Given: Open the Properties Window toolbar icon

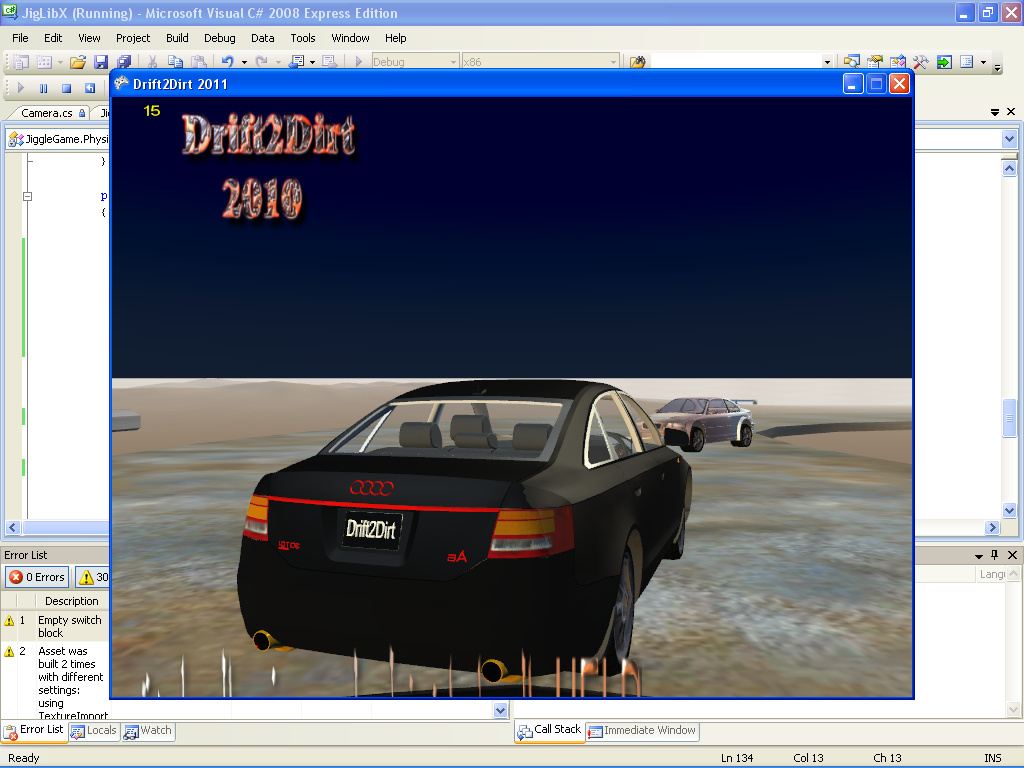Looking at the screenshot, I should coord(874,62).
